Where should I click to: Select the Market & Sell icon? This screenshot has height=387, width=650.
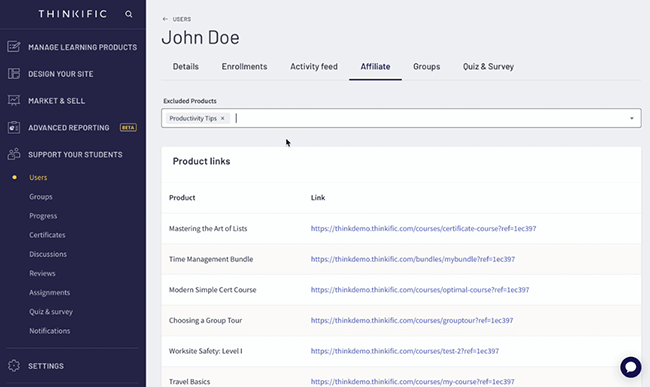coord(14,101)
